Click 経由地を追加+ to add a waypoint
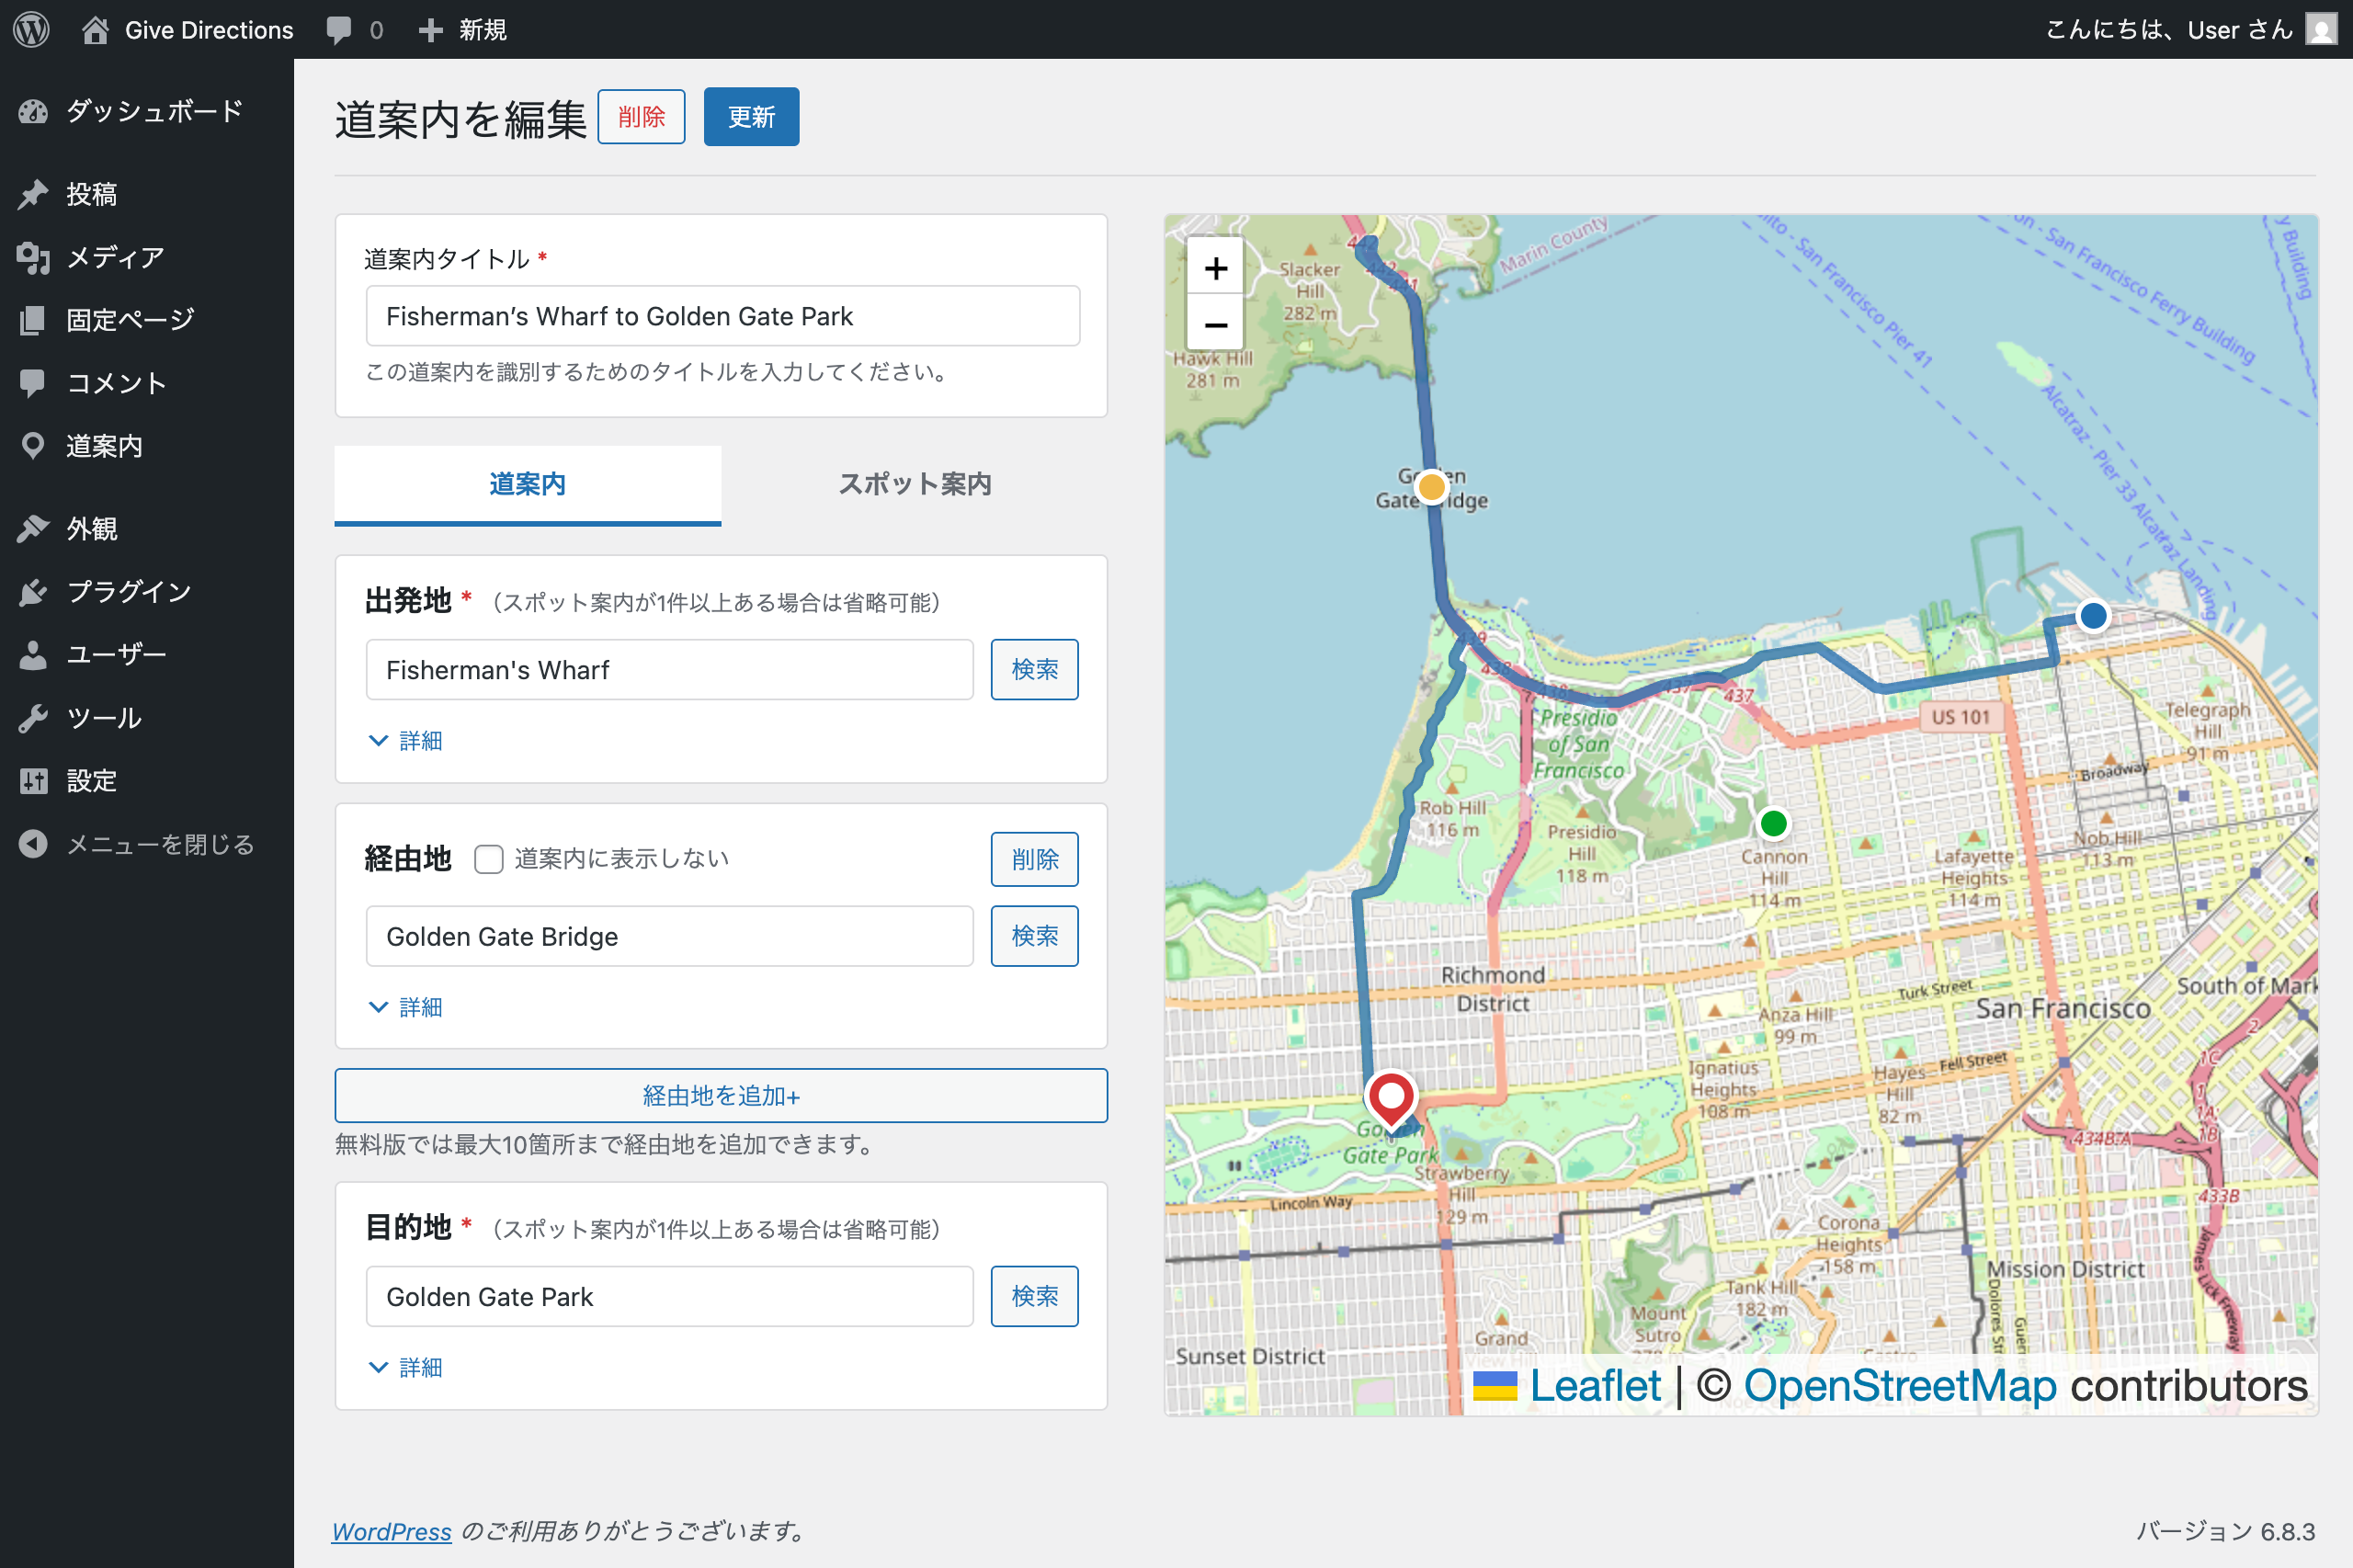 click(721, 1095)
